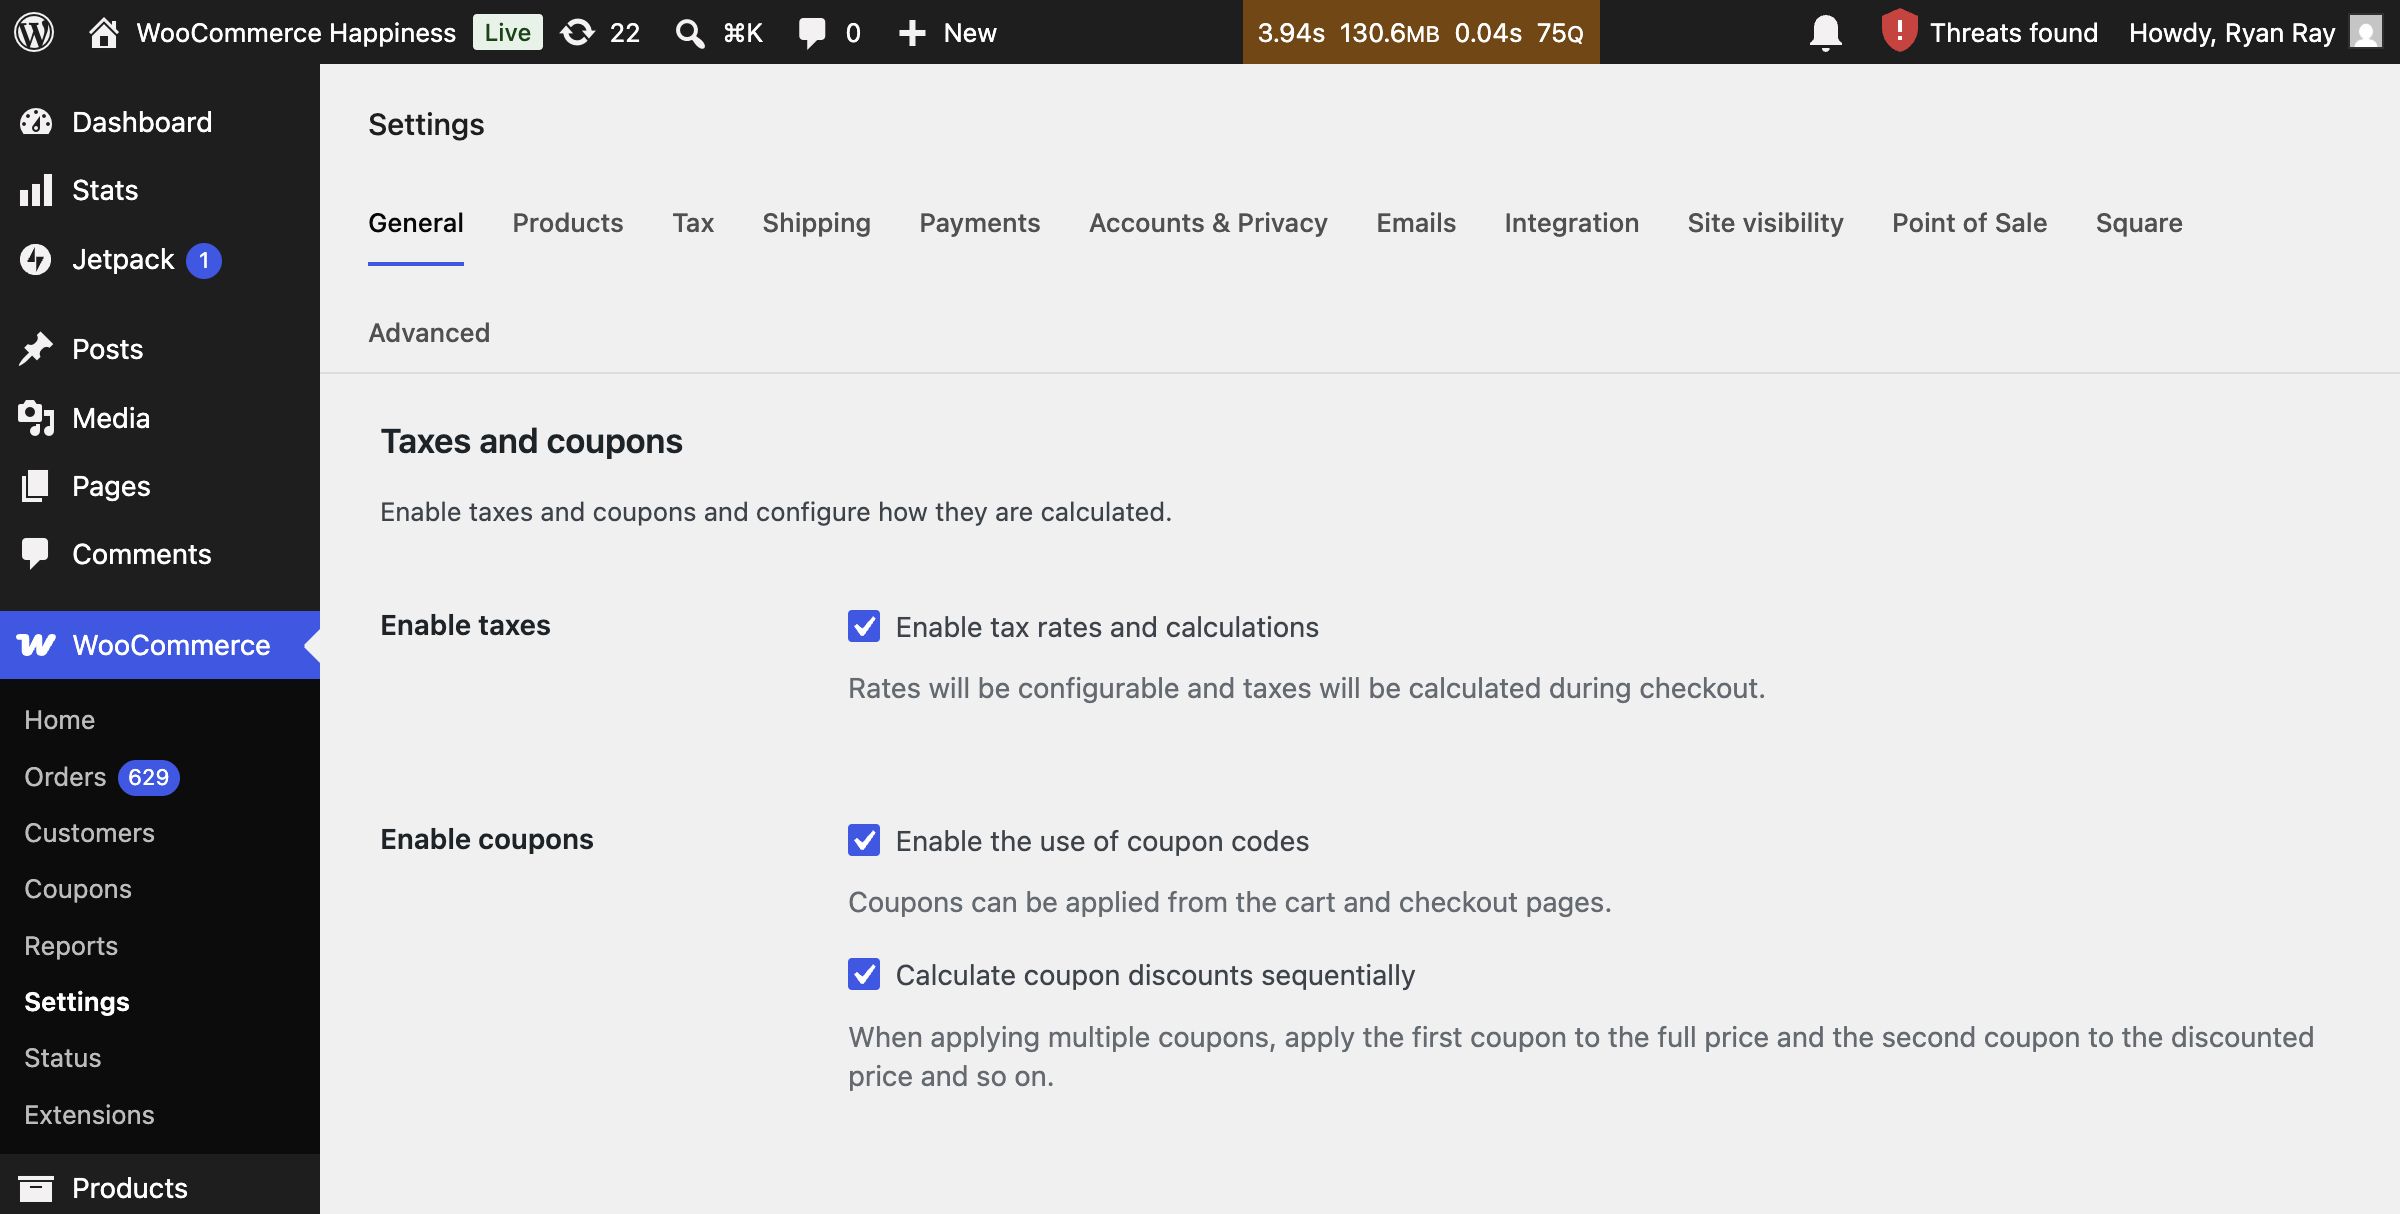This screenshot has height=1214, width=2400.
Task: Click the Comments speech bubble sidebar icon
Action: tap(36, 554)
